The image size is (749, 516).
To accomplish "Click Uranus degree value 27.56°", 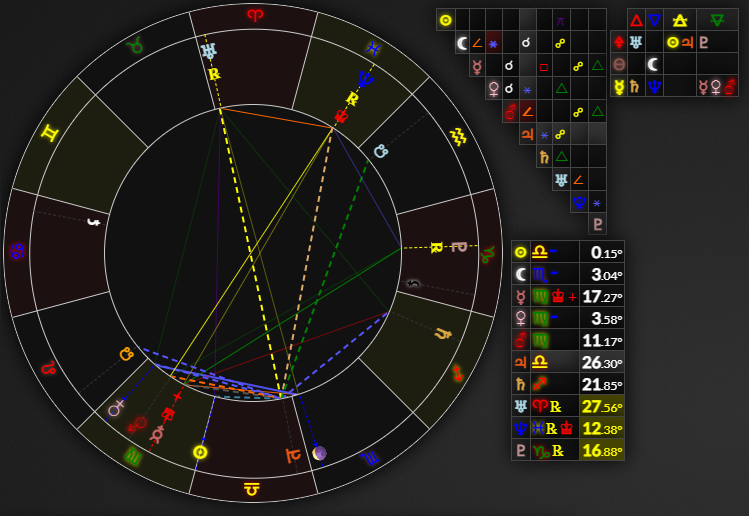I will pyautogui.click(x=607, y=407).
